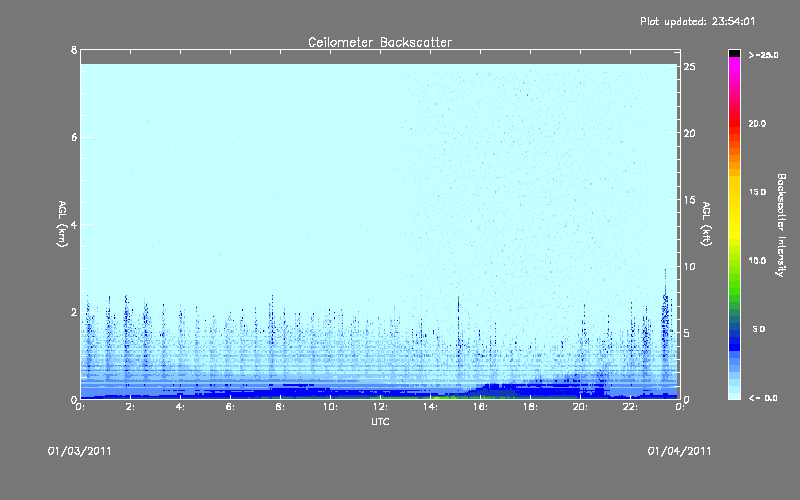800x500 pixels.
Task: Click the green-tipped backscatter spike after 15 UTC
Action: point(458,327)
